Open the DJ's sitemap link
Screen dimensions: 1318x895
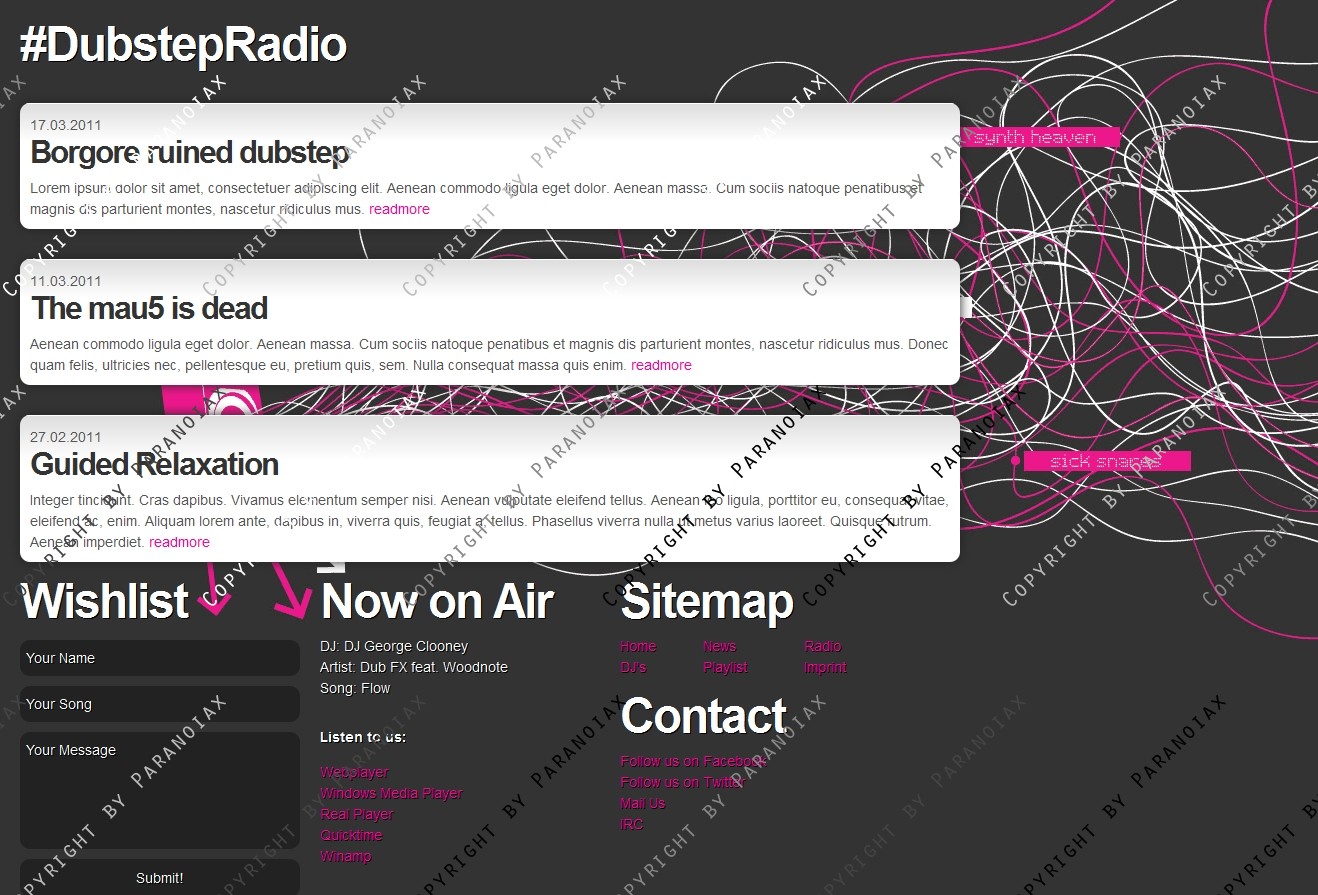pos(633,667)
